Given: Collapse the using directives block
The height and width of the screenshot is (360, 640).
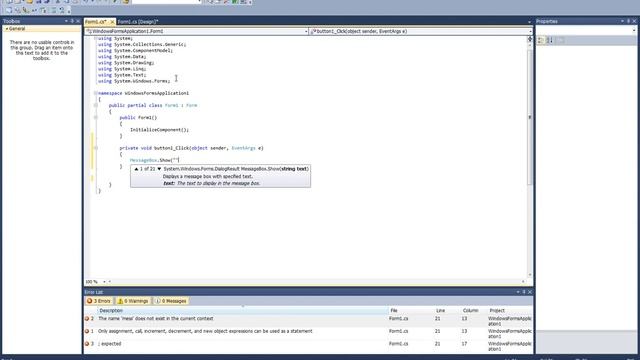Looking at the screenshot, I should pos(96,38).
